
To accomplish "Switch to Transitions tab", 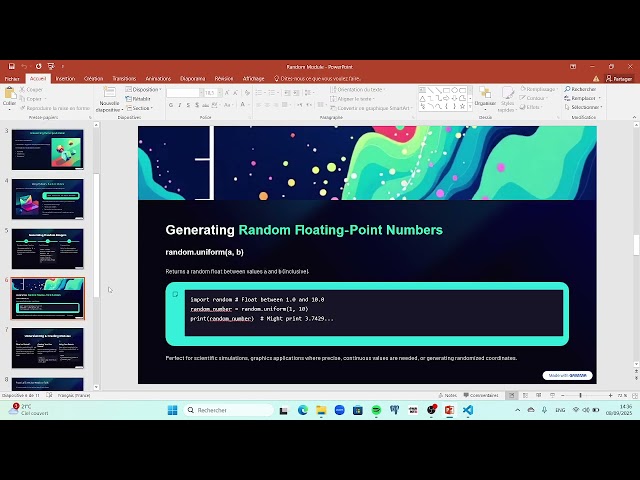I will point(124,78).
